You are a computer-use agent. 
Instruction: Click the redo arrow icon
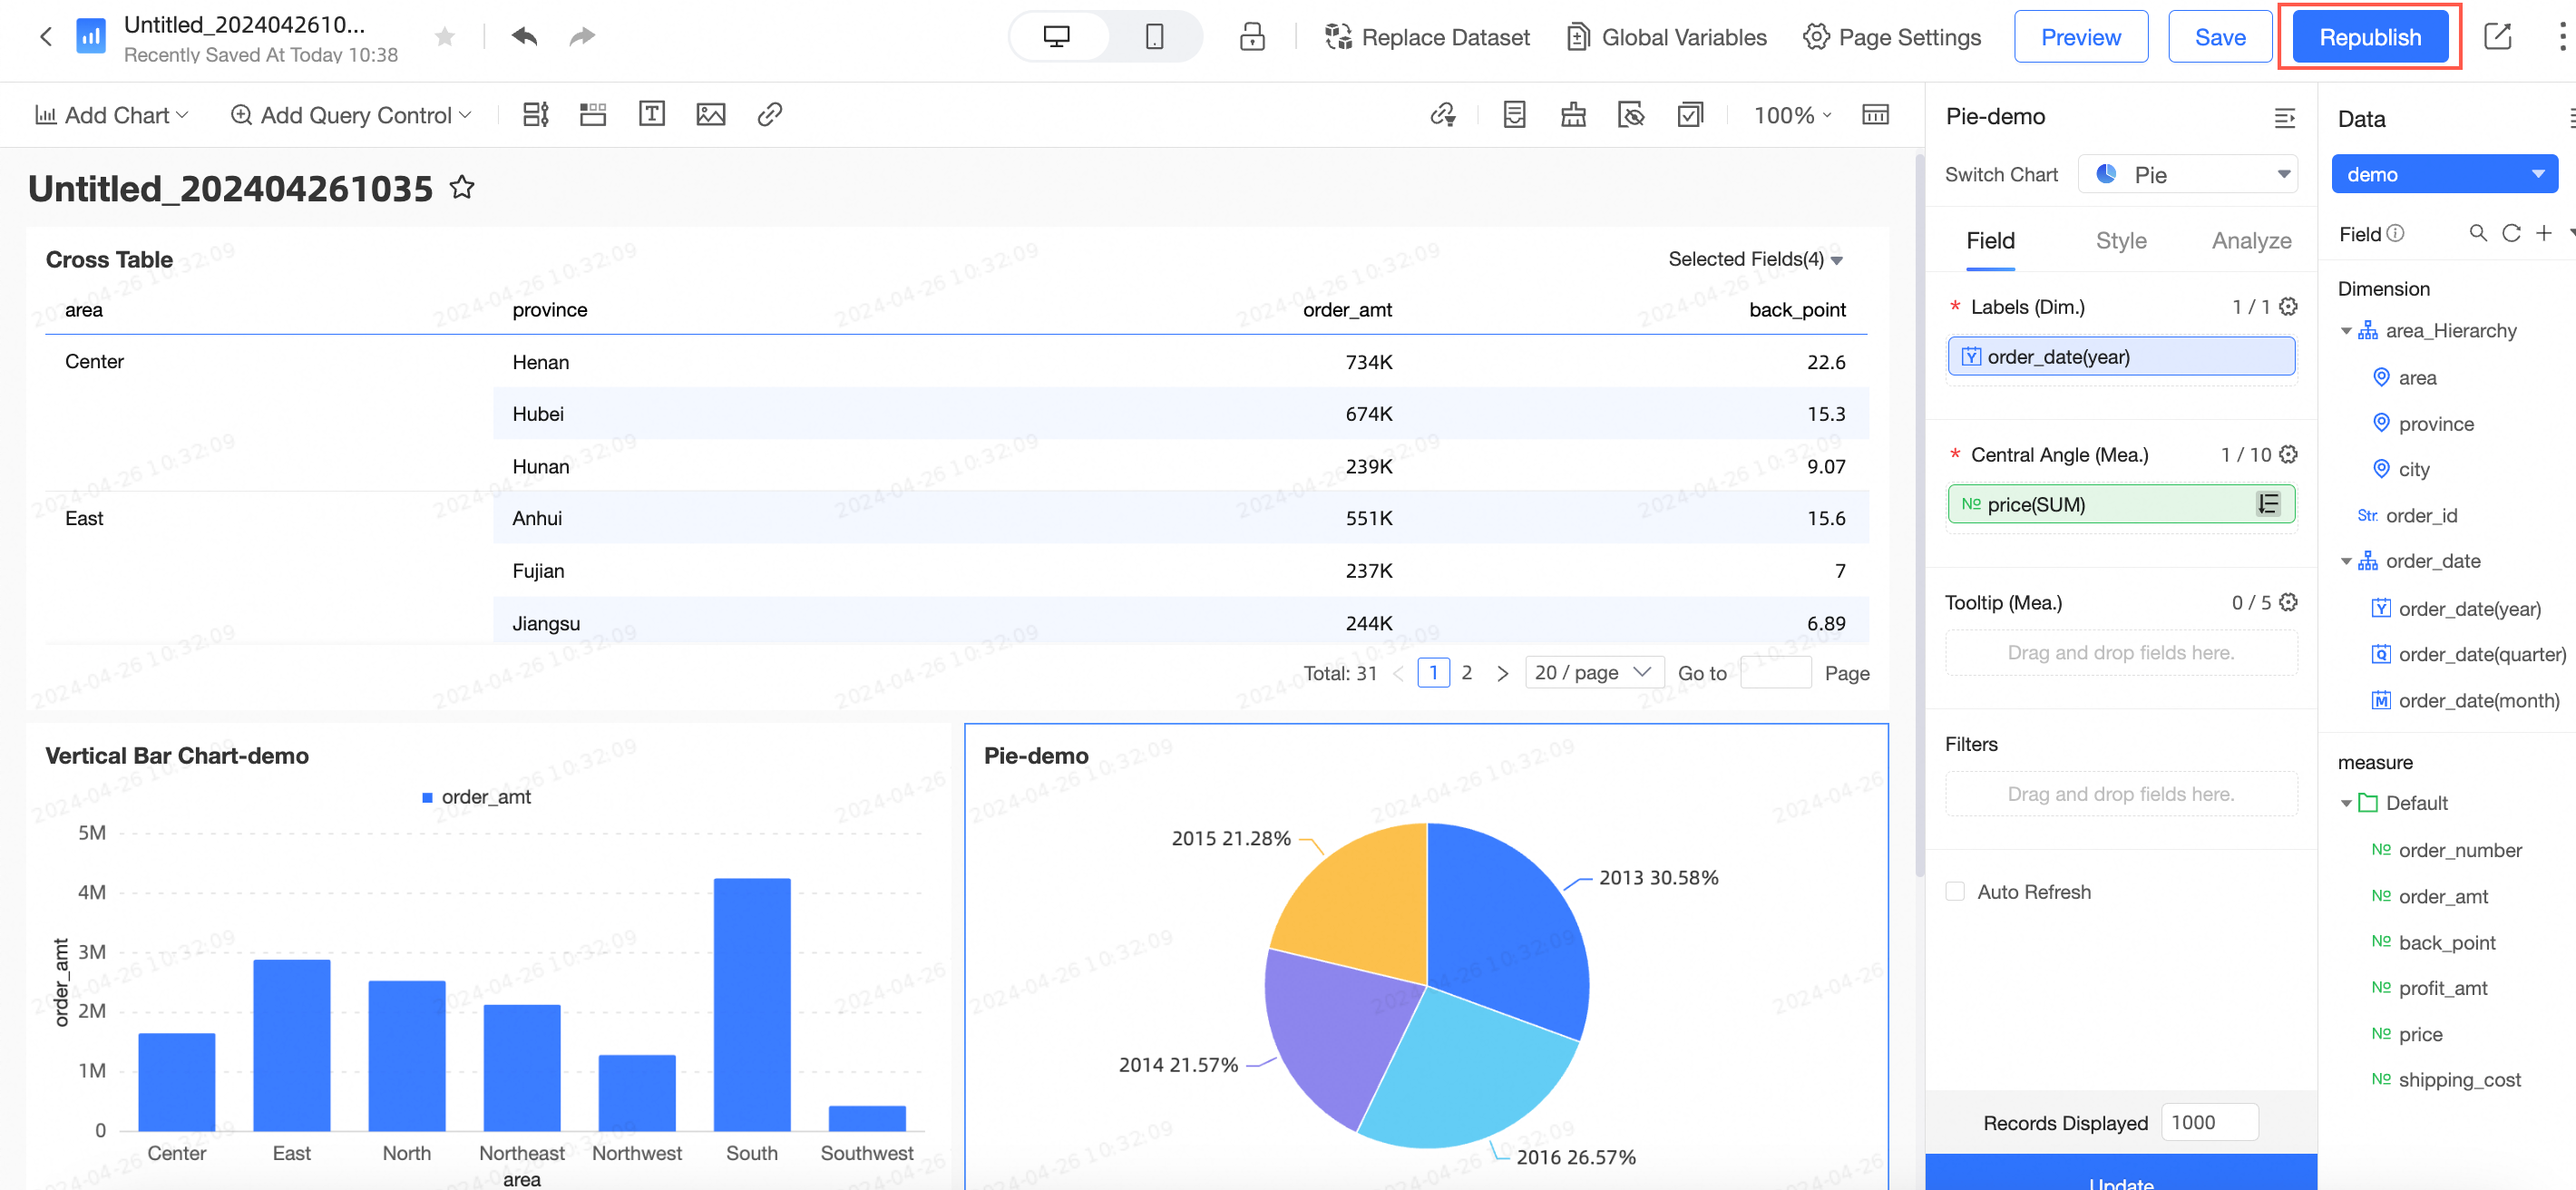click(x=582, y=37)
